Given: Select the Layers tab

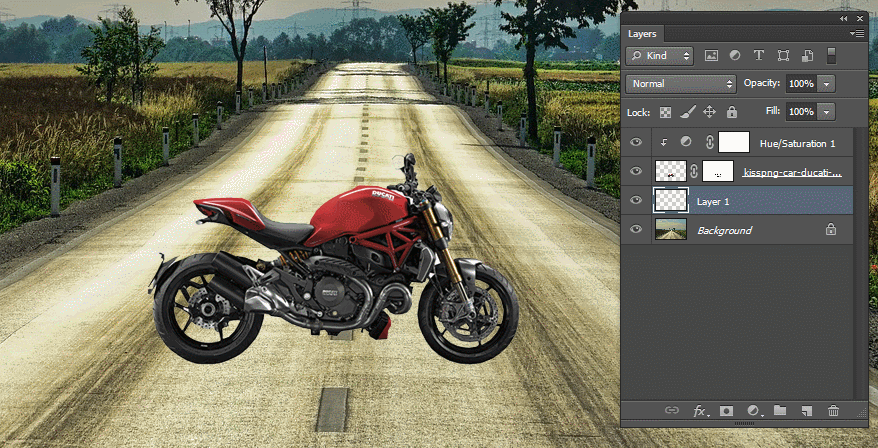Looking at the screenshot, I should click(x=642, y=34).
